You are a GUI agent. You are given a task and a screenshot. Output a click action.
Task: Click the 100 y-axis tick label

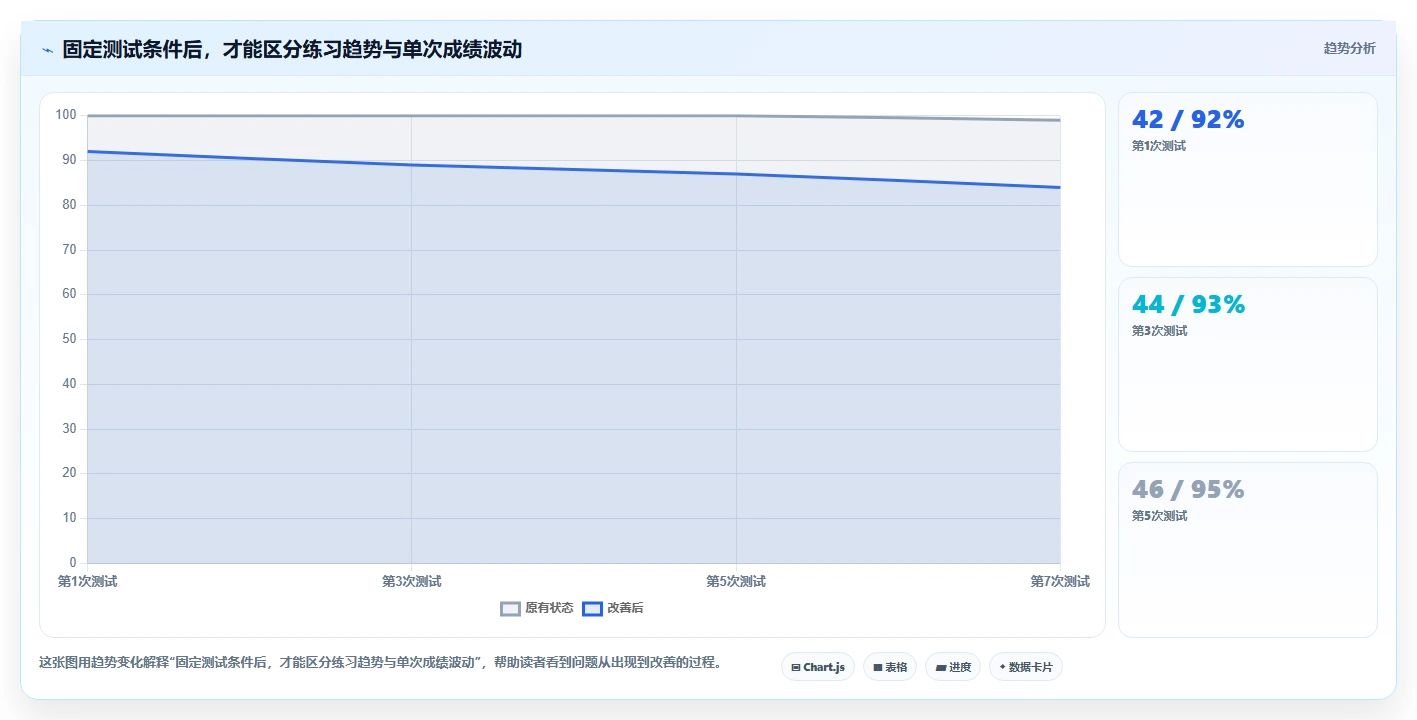(x=66, y=115)
